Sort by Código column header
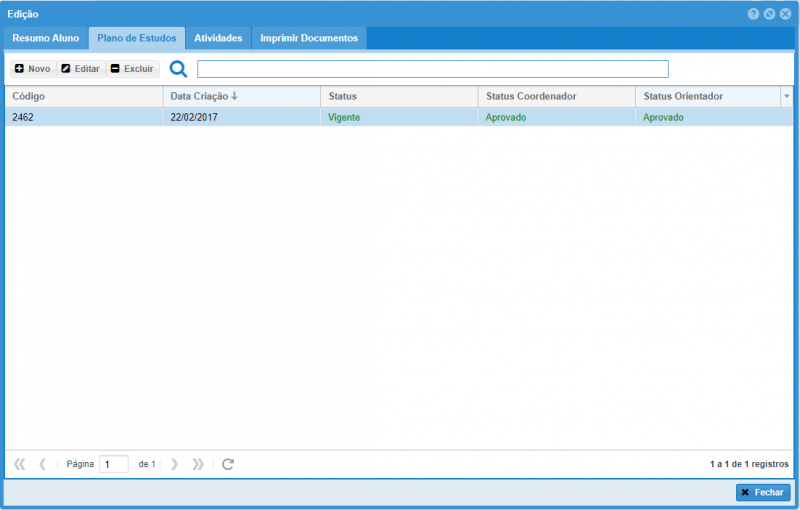This screenshot has height=510, width=800. tap(29, 97)
